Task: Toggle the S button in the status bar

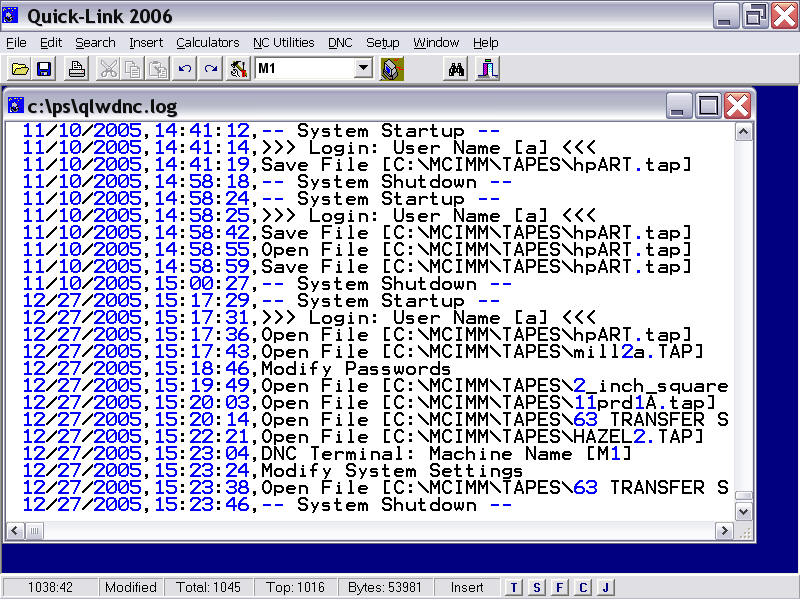Action: (536, 588)
